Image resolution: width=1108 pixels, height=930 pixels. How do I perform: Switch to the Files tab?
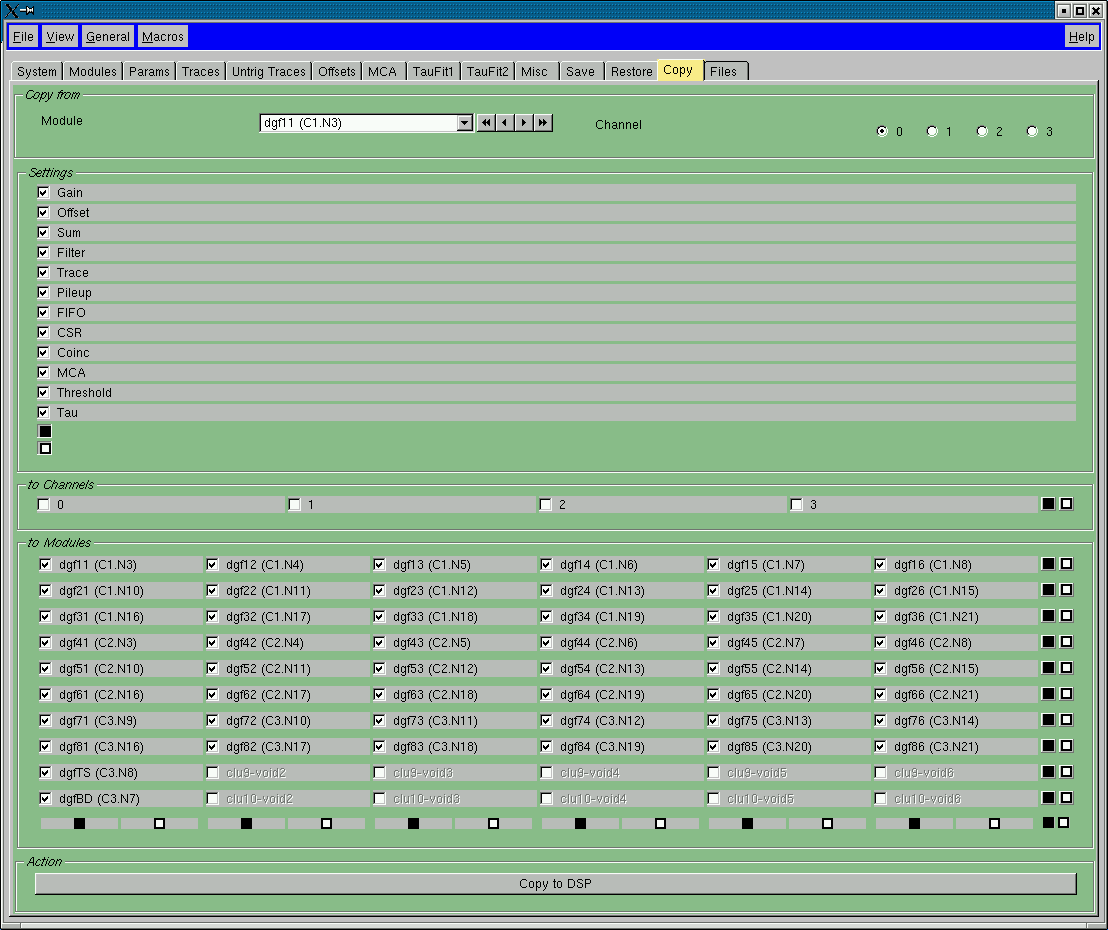(724, 71)
